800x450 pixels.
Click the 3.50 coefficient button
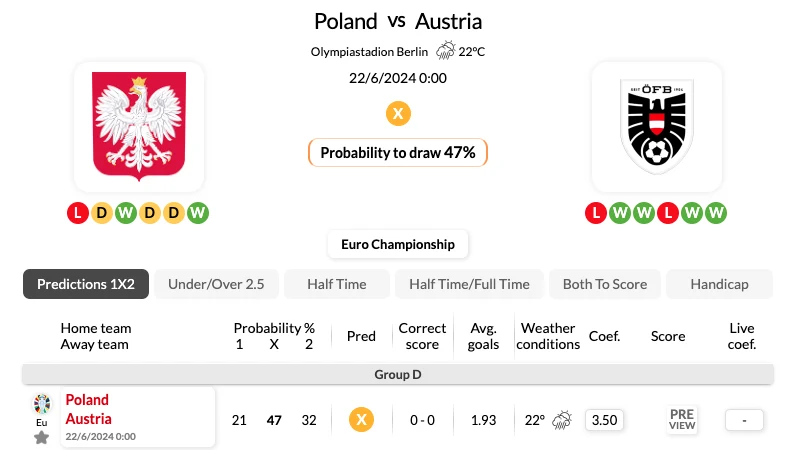(605, 420)
